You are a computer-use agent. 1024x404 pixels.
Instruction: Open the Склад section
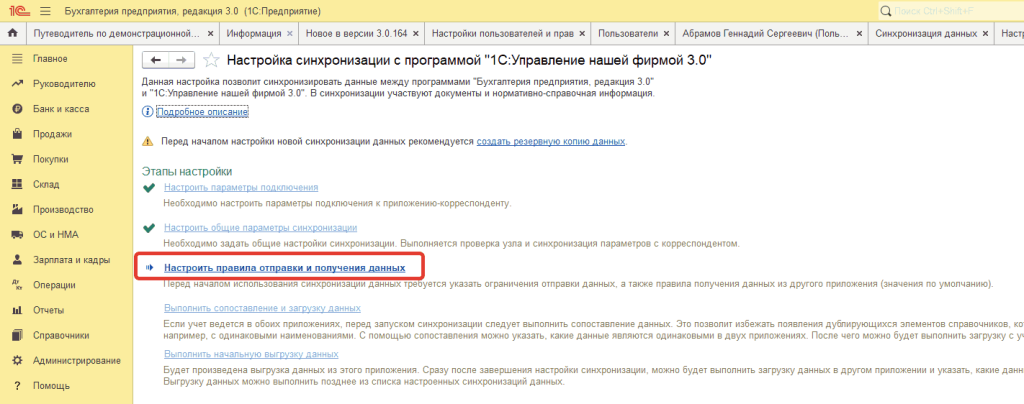pos(46,184)
